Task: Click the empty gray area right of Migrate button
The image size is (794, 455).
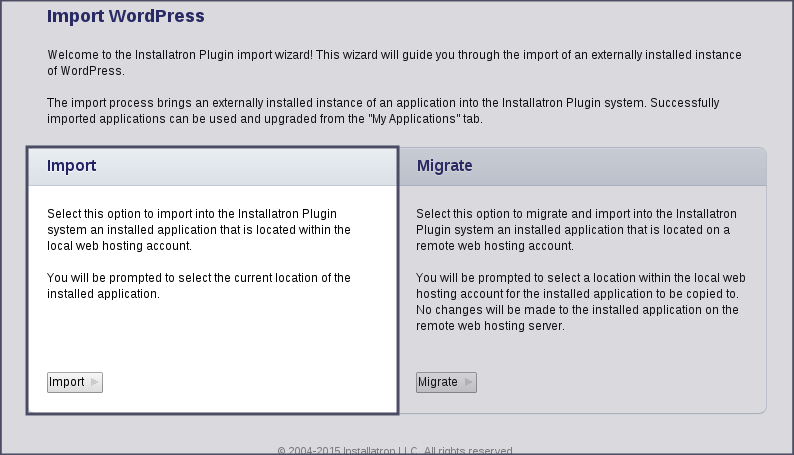Action: 620,382
